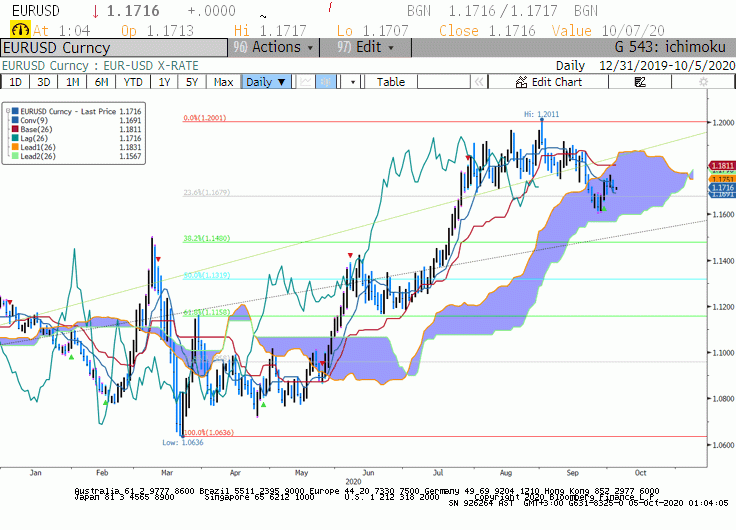
Task: Click the double left arrow icon
Action: [479, 82]
